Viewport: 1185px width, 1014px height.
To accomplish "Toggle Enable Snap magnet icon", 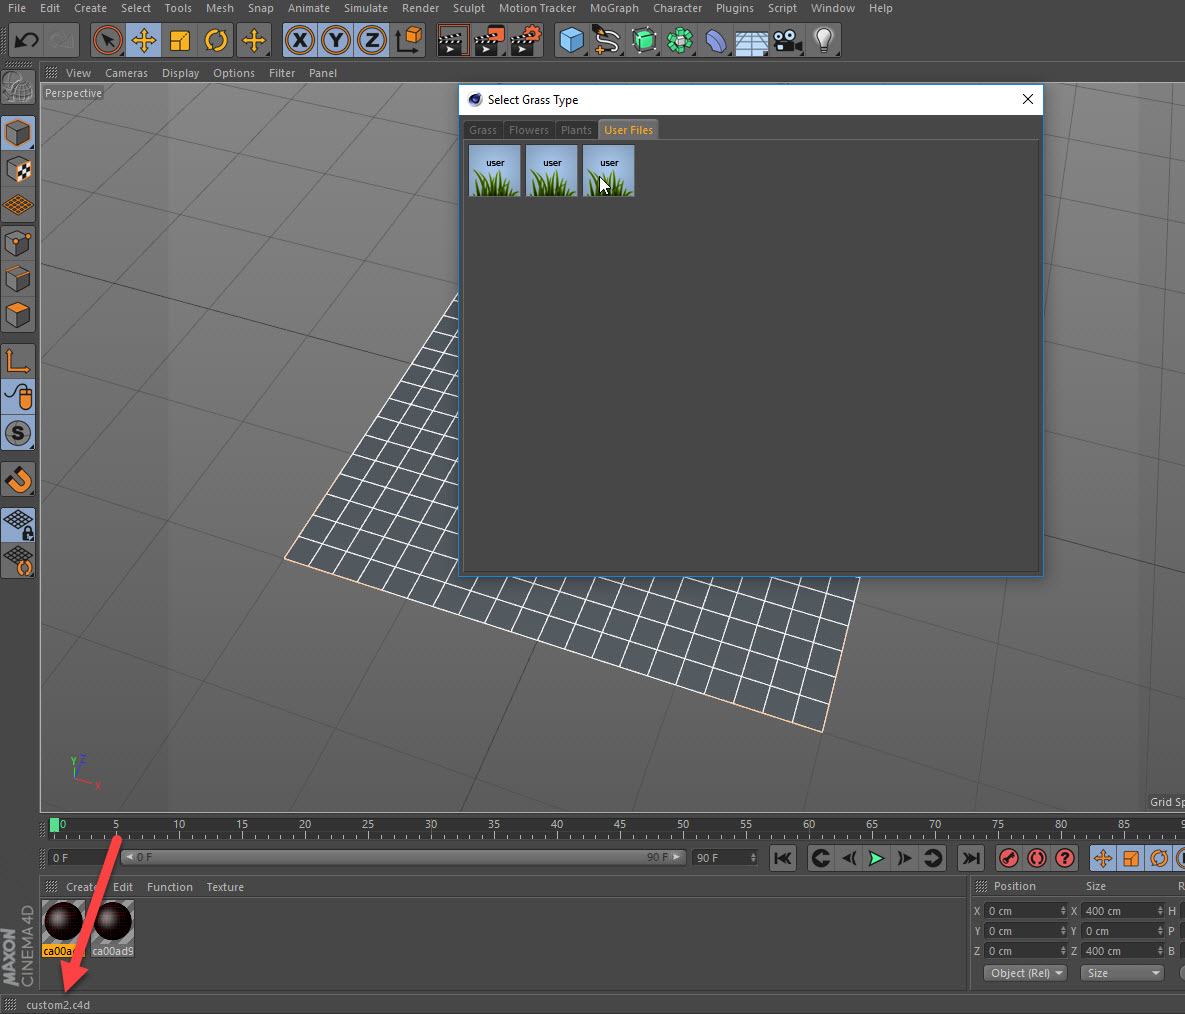I will (x=18, y=479).
